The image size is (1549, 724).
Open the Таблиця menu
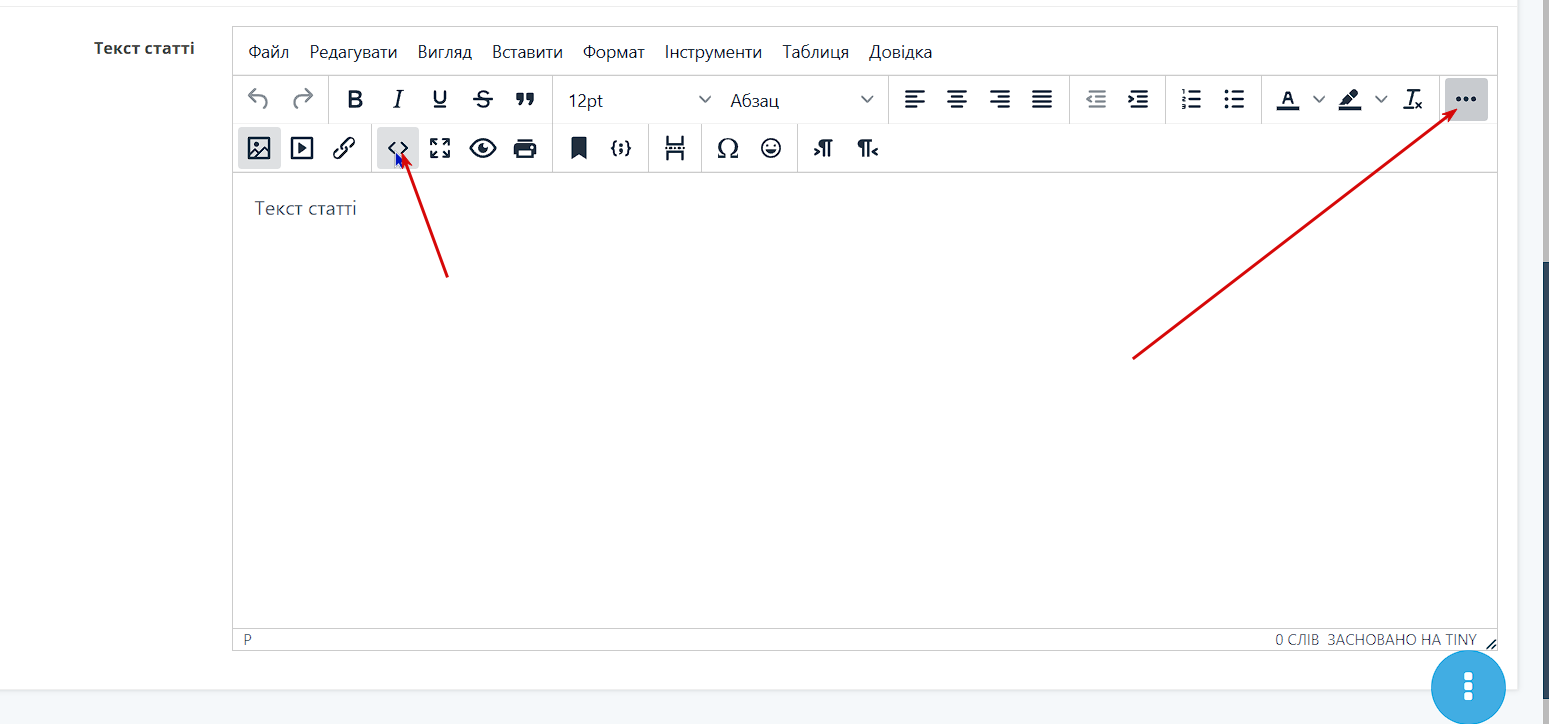click(816, 52)
